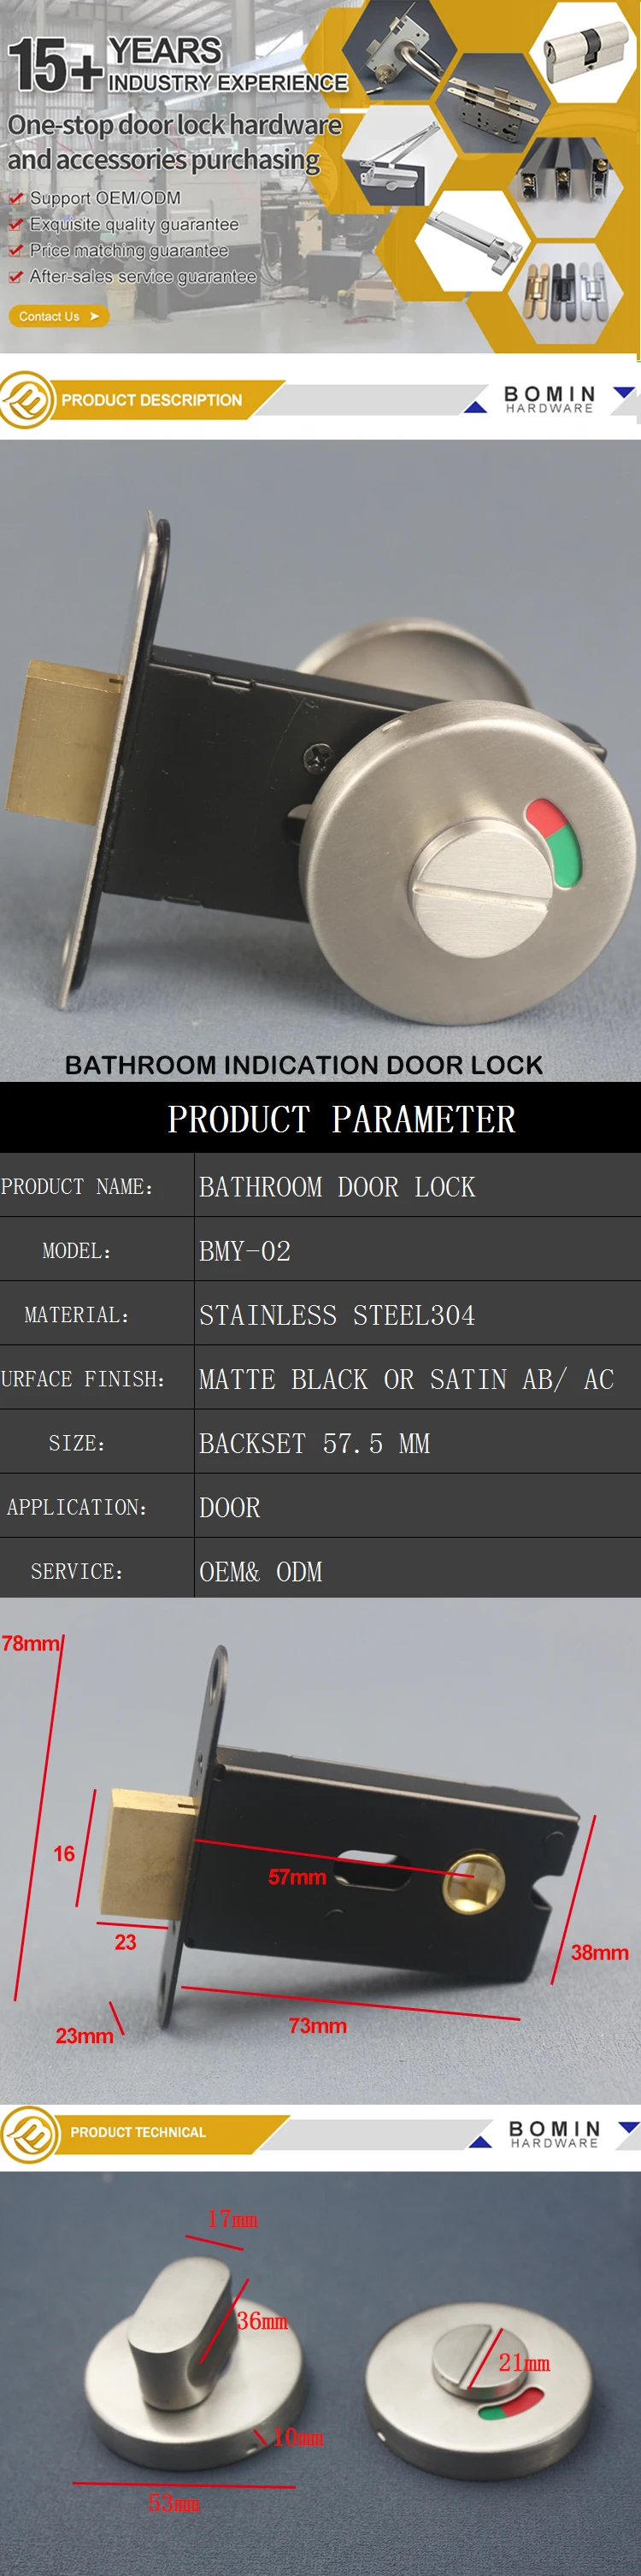Click the '38mm' case height label
Image resolution: width=641 pixels, height=2576 pixels.
pos(599,1952)
